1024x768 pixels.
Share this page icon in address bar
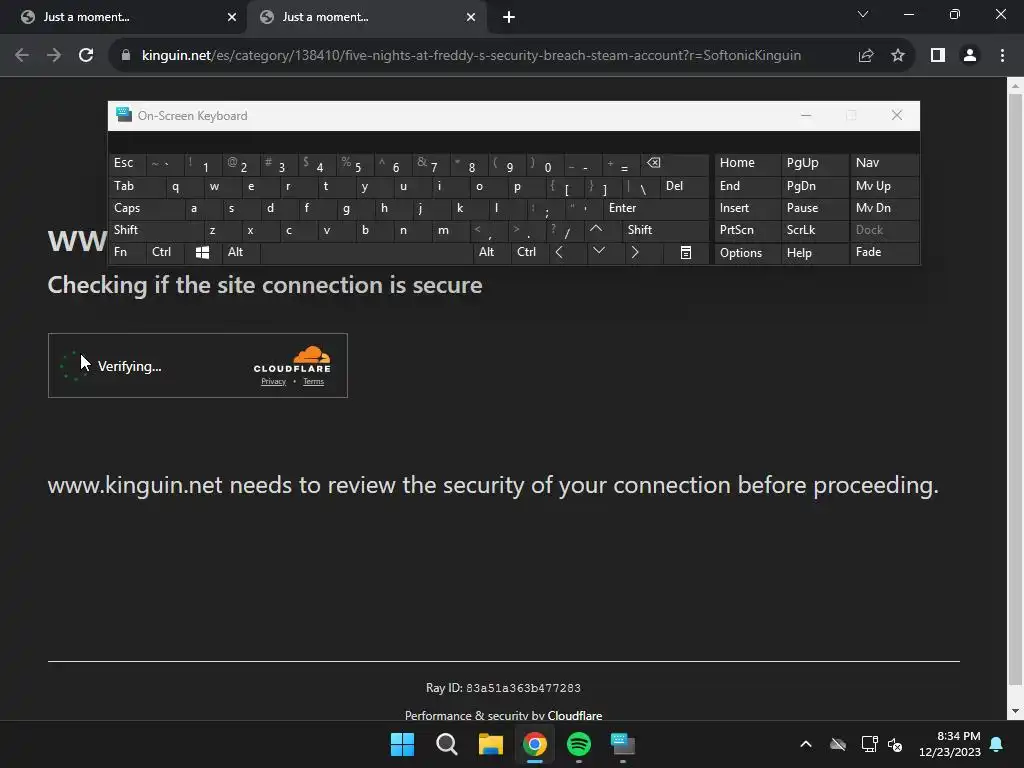866,56
